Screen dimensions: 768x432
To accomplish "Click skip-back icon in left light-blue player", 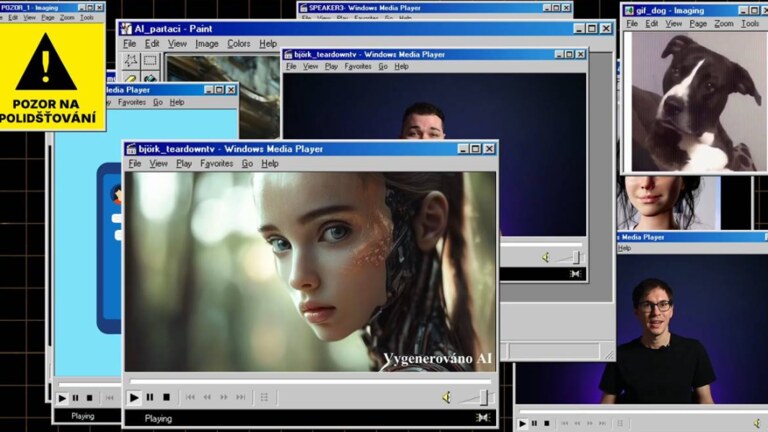I will tap(109, 398).
